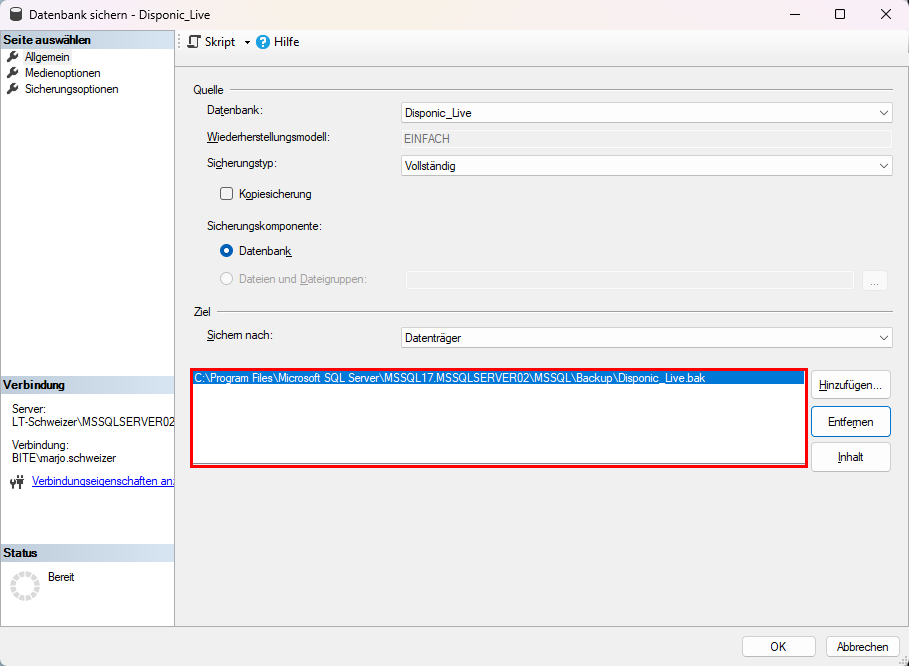This screenshot has width=909, height=666.
Task: Click the Hilfe question mark icon
Action: 263,42
